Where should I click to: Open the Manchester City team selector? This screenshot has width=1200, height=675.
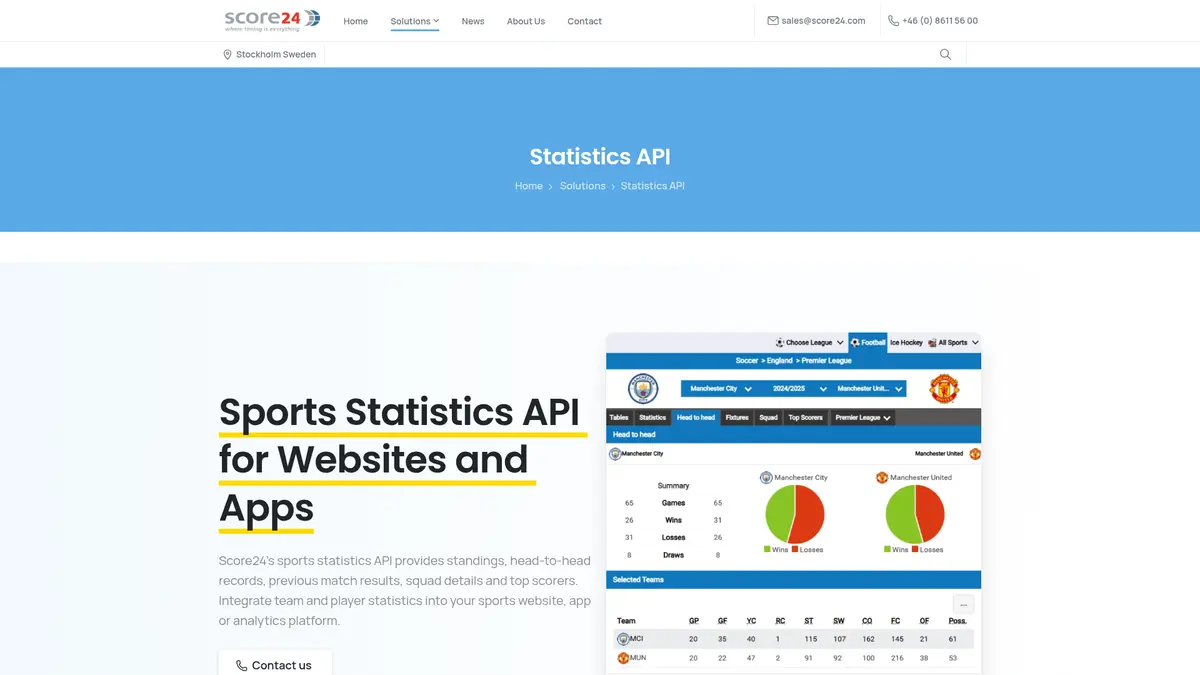click(720, 388)
